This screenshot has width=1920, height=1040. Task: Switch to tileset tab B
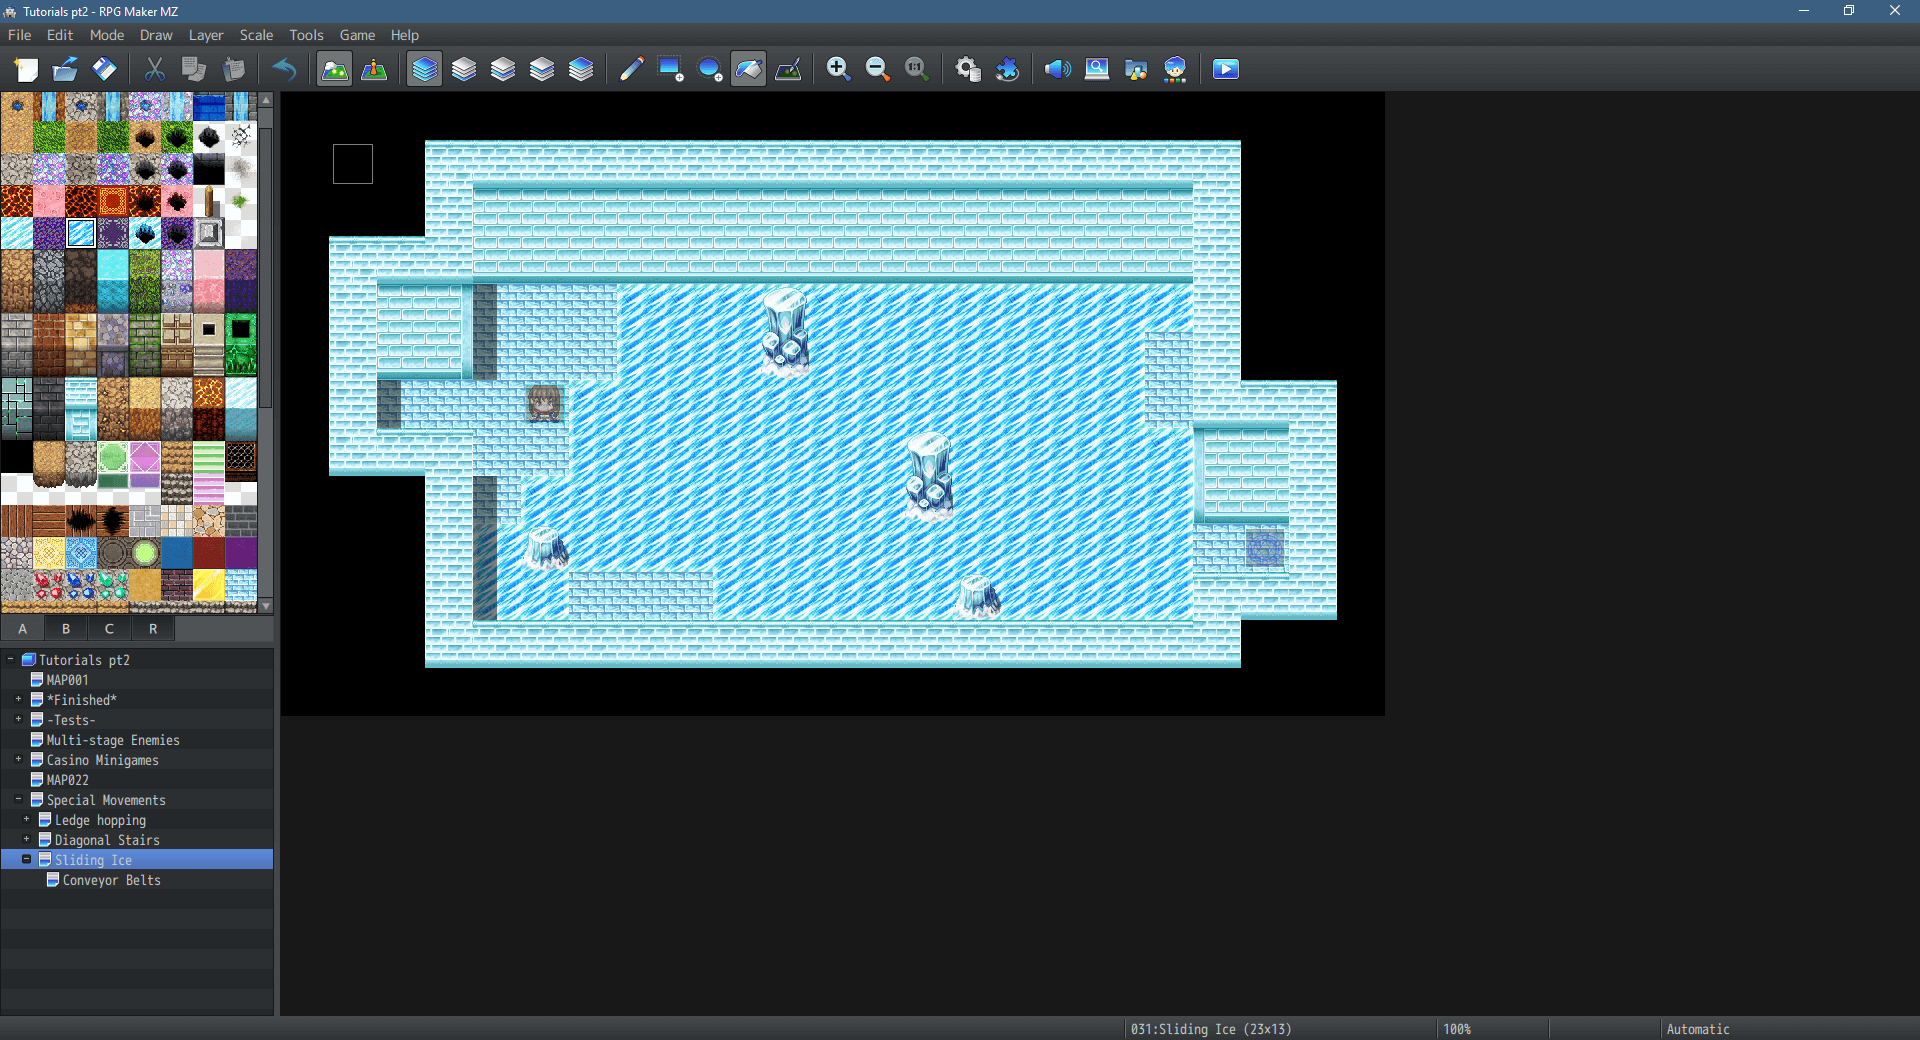(x=66, y=628)
